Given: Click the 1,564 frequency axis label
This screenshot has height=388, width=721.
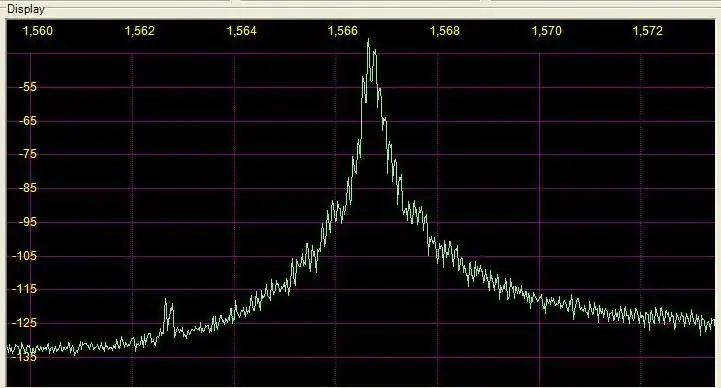Looking at the screenshot, I should (x=241, y=31).
